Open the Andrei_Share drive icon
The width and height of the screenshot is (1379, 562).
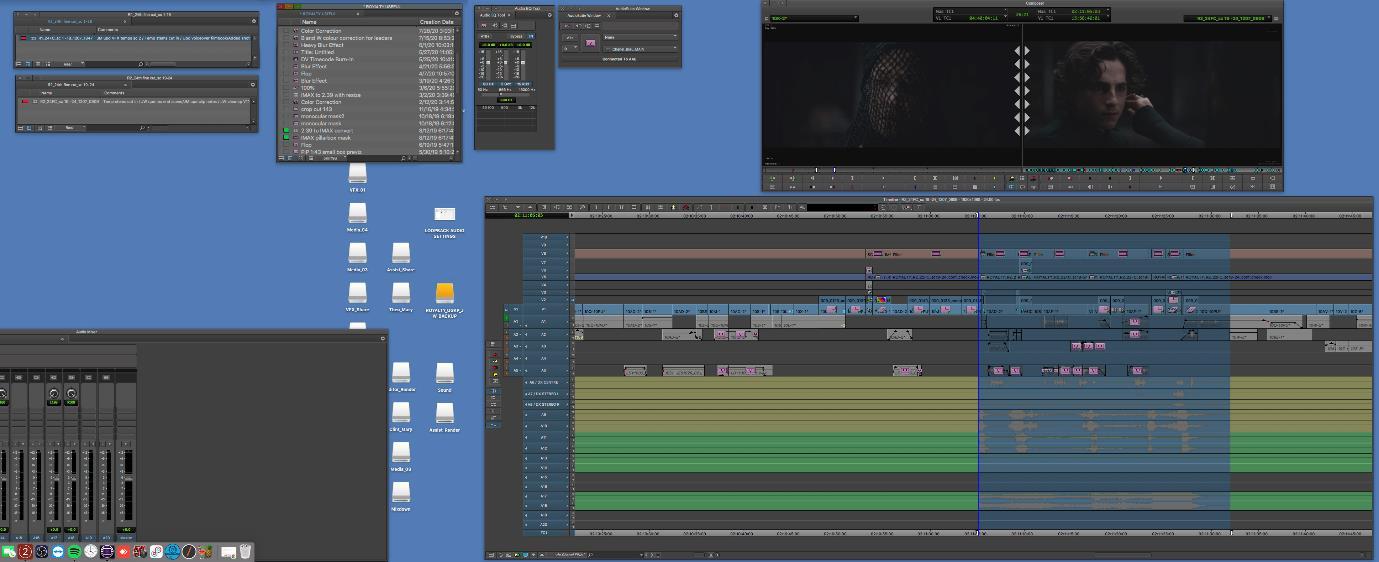[401, 252]
